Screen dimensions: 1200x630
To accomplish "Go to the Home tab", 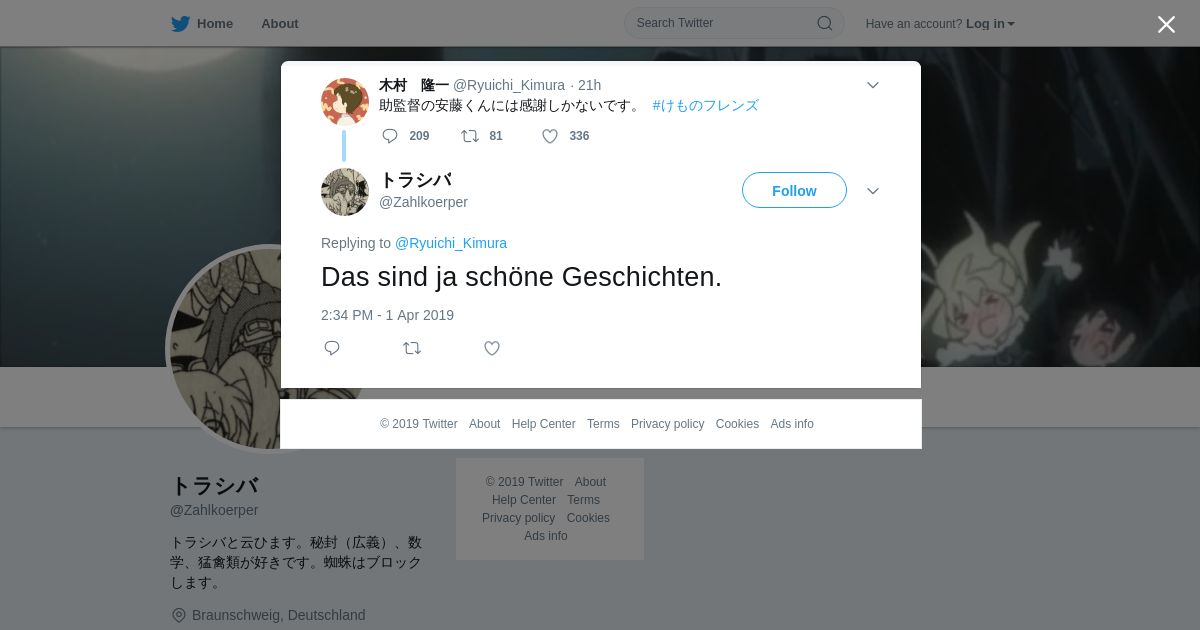I will tap(214, 24).
